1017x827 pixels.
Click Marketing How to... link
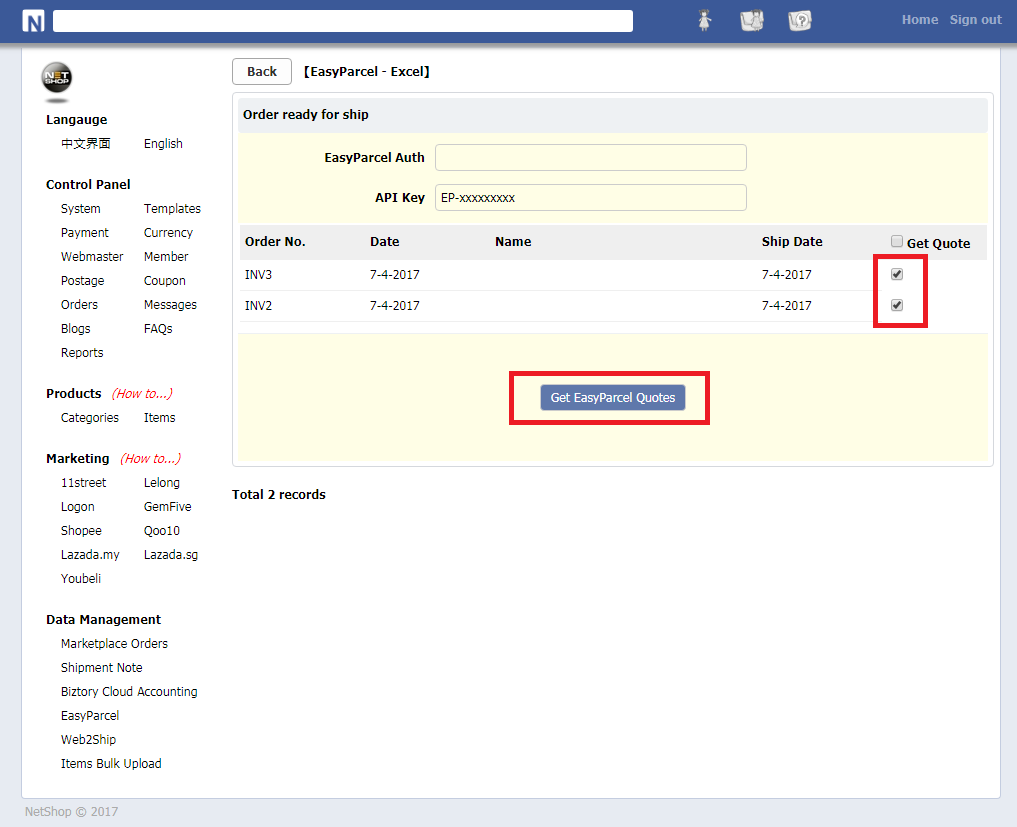(150, 458)
